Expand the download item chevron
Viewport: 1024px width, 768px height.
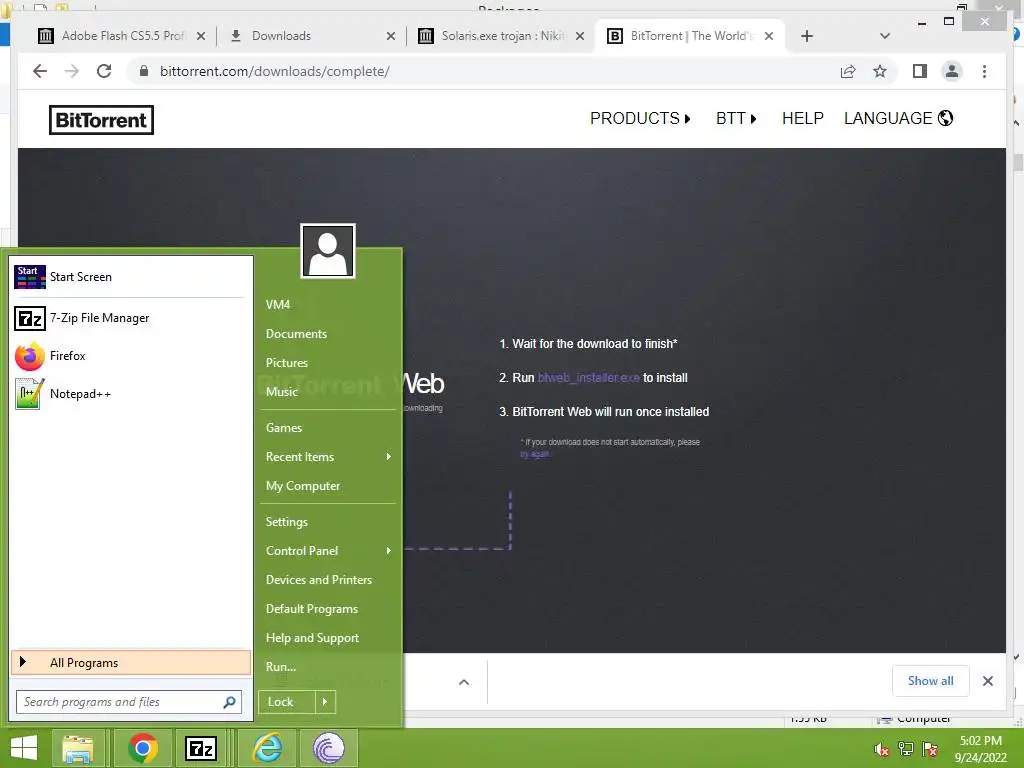[x=464, y=682]
